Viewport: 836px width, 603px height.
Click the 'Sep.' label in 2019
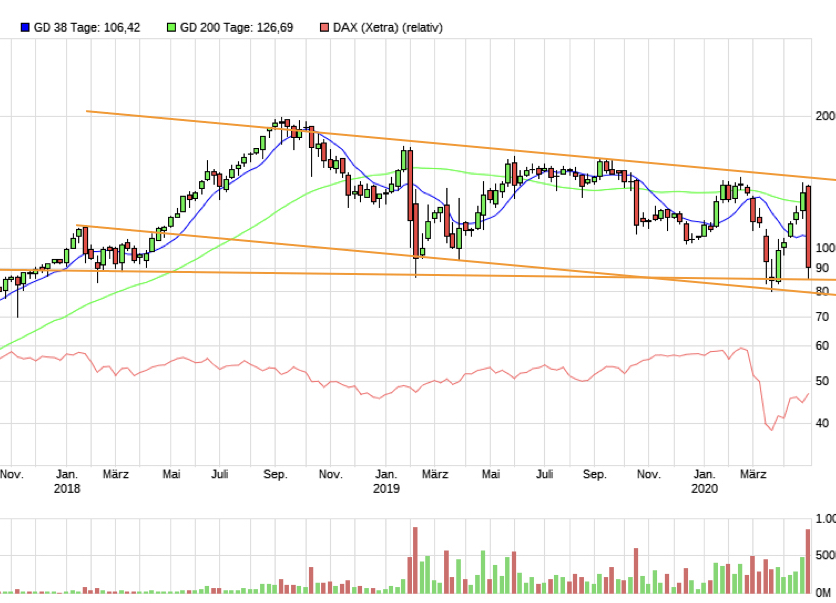(594, 474)
